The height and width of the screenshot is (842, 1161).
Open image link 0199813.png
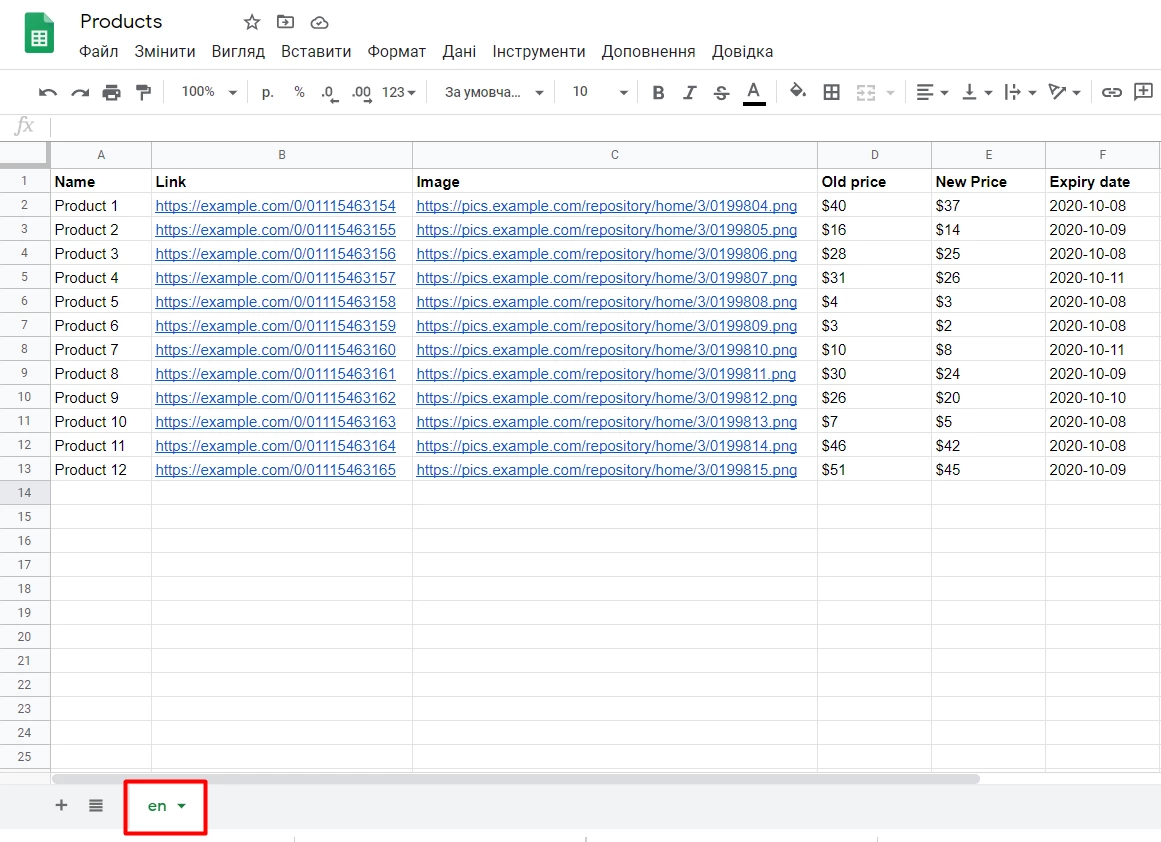point(606,422)
